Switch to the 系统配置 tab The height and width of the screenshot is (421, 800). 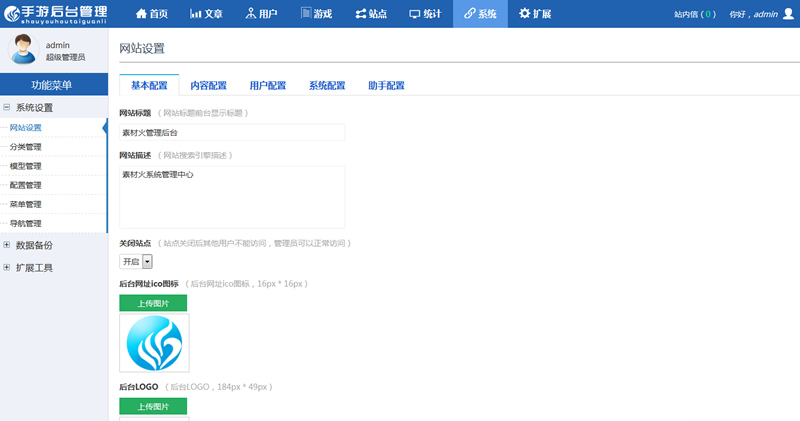pos(327,85)
